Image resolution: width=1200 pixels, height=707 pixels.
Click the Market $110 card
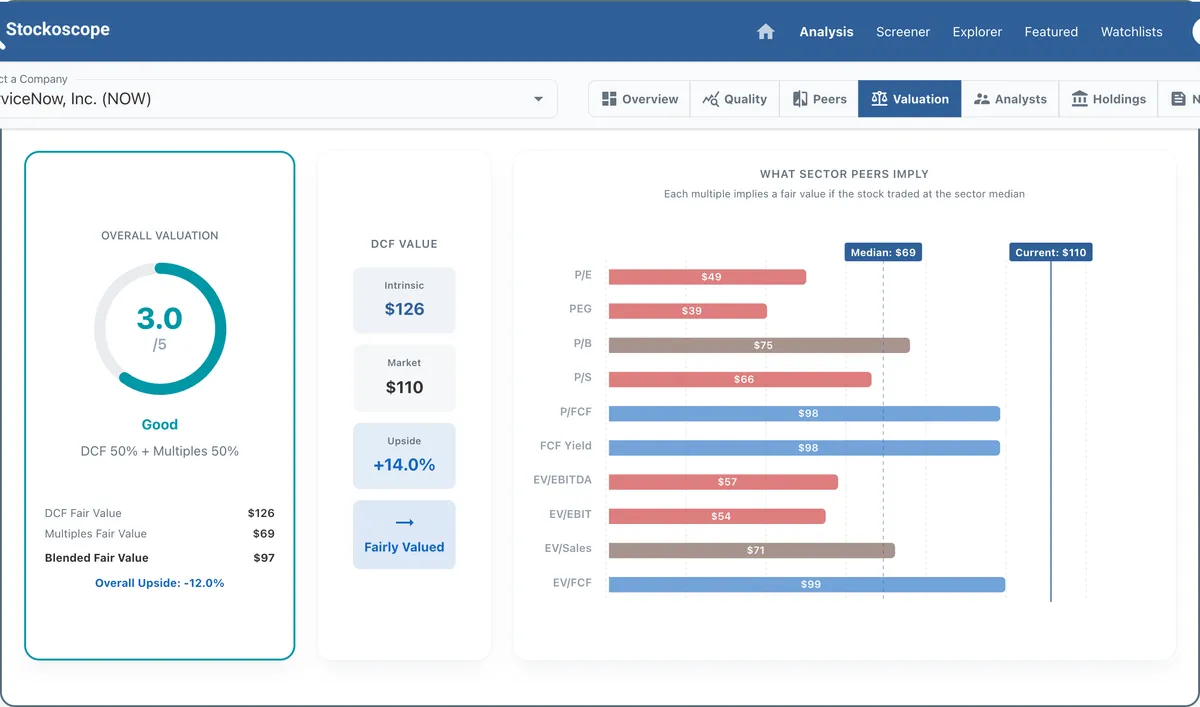404,378
